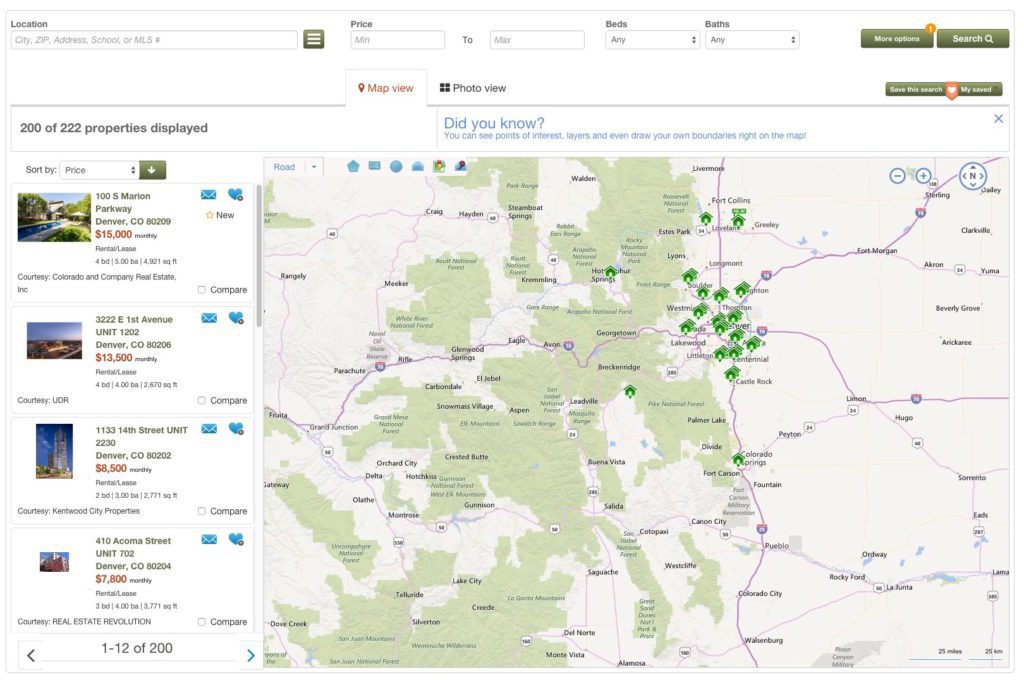Switch to Photo view tab

click(x=473, y=88)
